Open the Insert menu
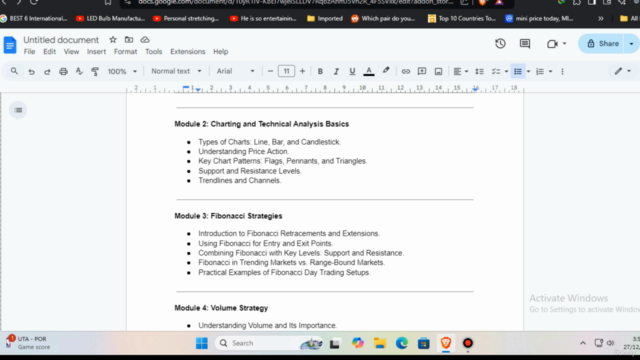This screenshot has height=360, width=640. [96, 51]
